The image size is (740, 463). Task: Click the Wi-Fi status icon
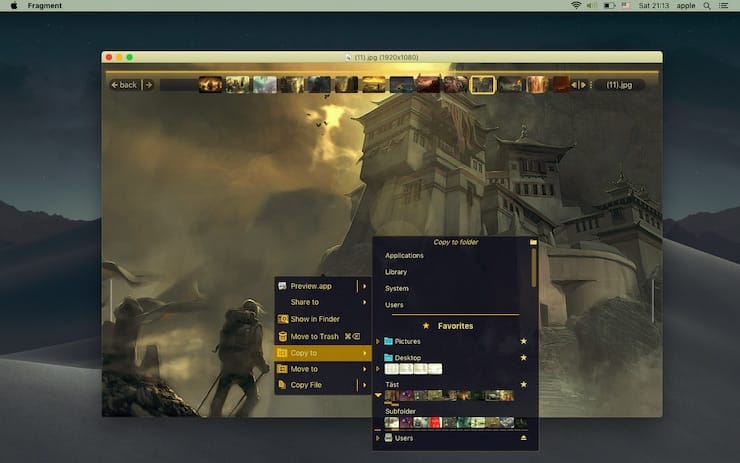[x=576, y=6]
